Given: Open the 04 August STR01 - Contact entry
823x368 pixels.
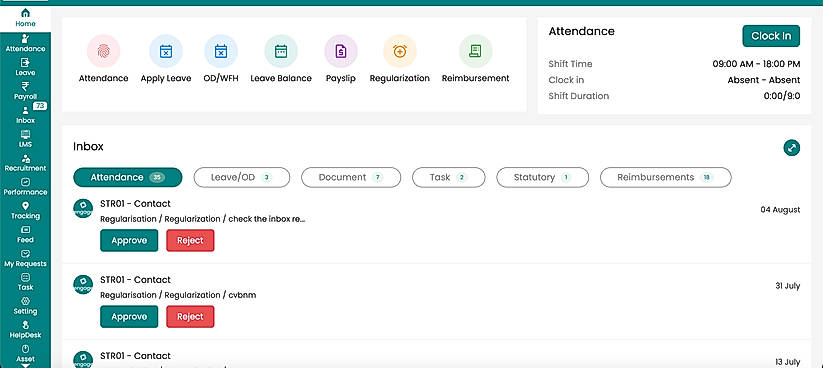Looking at the screenshot, I should click(135, 204).
